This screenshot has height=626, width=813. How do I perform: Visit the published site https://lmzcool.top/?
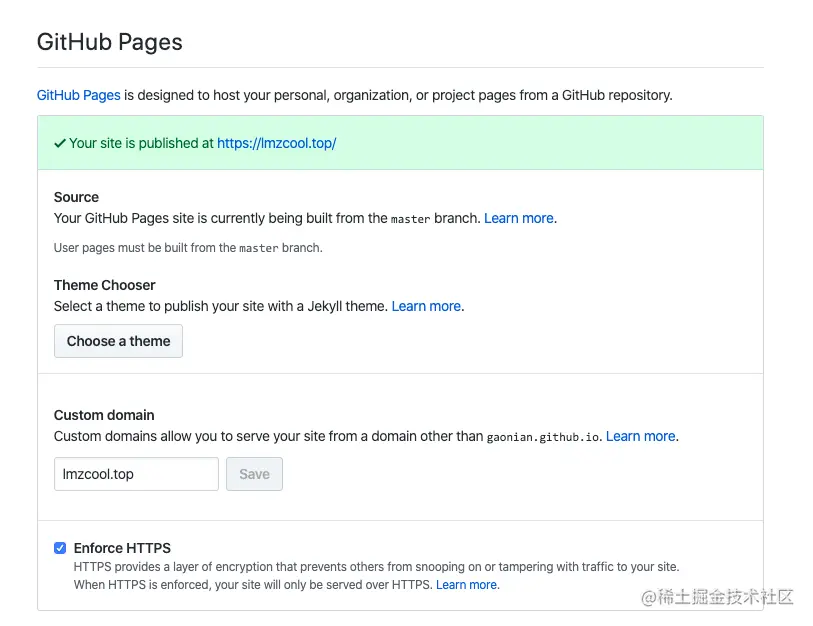click(x=277, y=143)
